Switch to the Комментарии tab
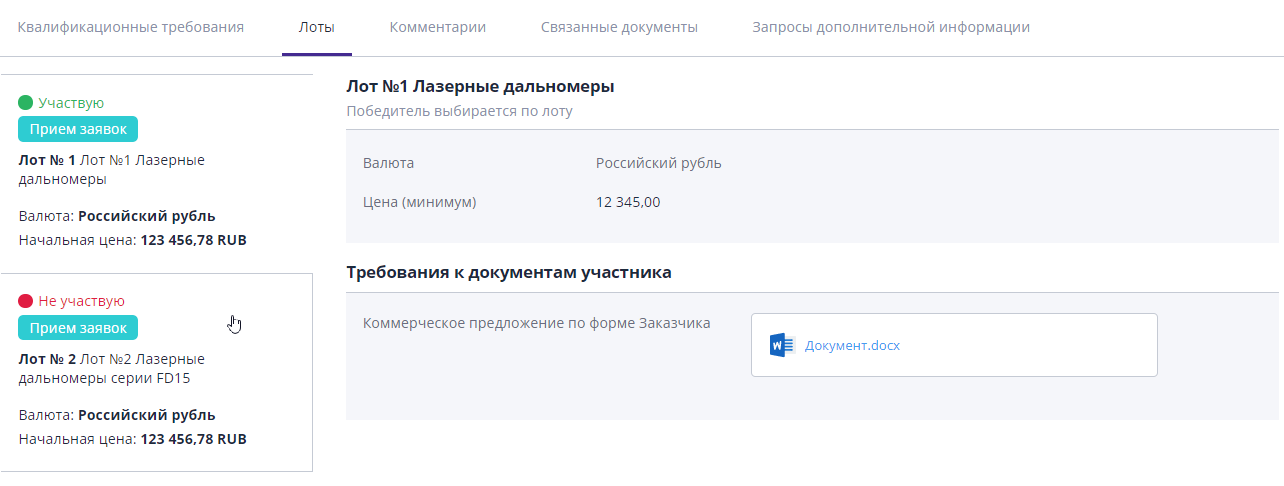 [x=438, y=27]
